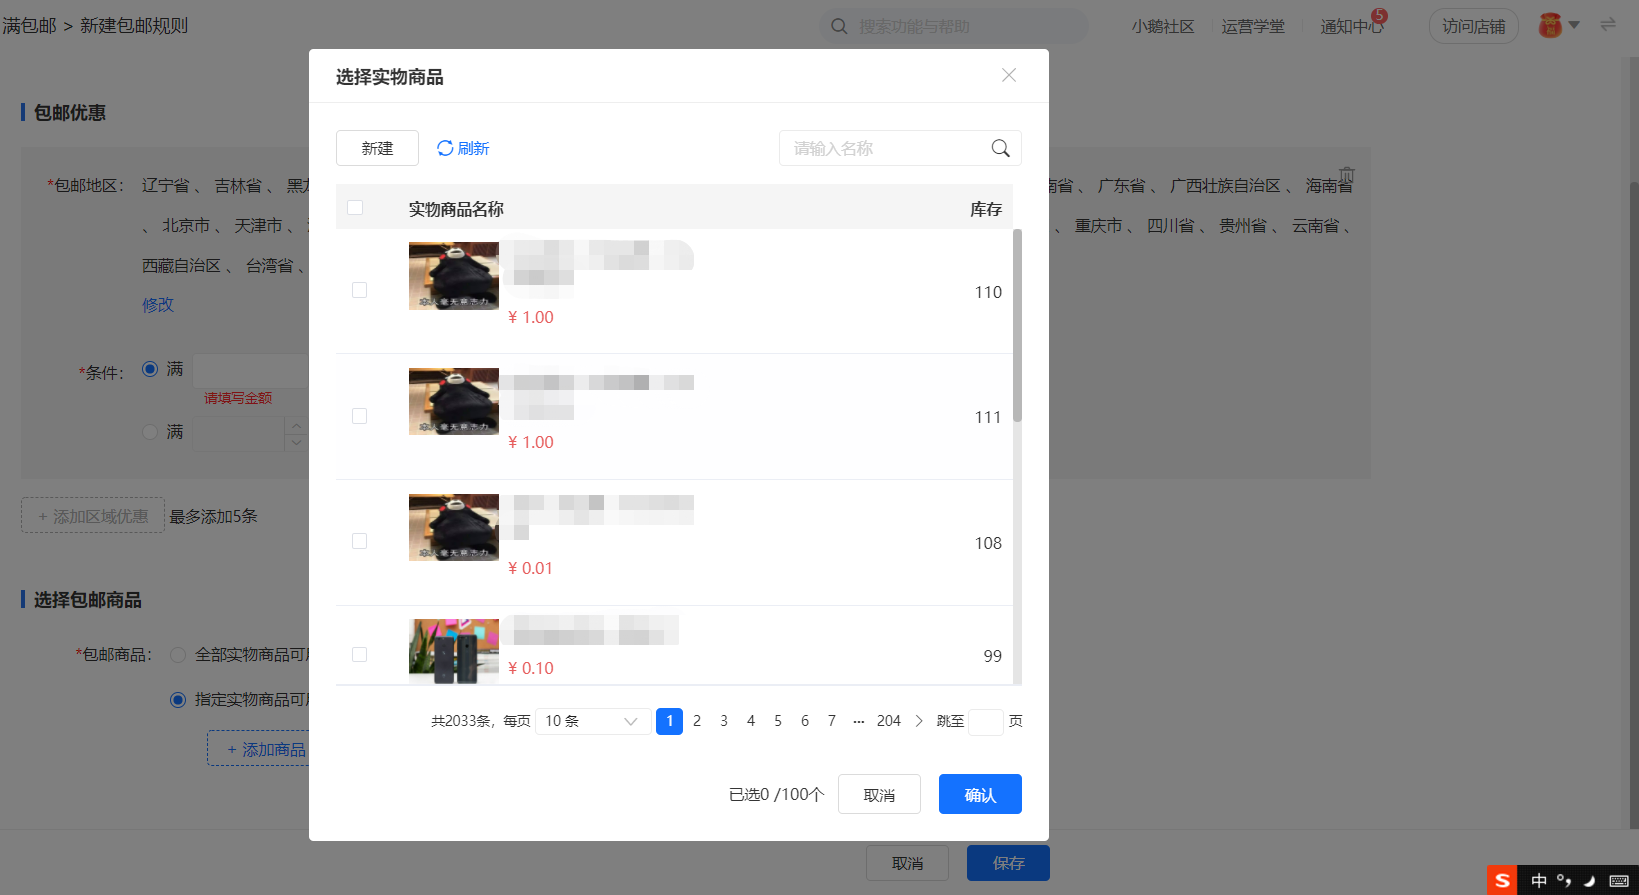Go to page 2 of the product list
The height and width of the screenshot is (895, 1639).
click(x=697, y=721)
